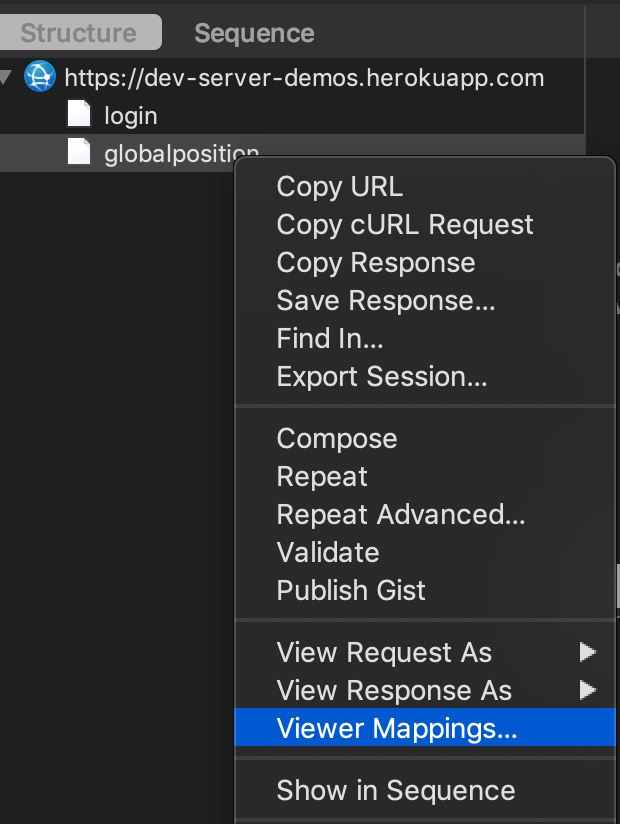Click the globalposition file icon
Screen dimensions: 620x824
pyautogui.click(x=79, y=152)
